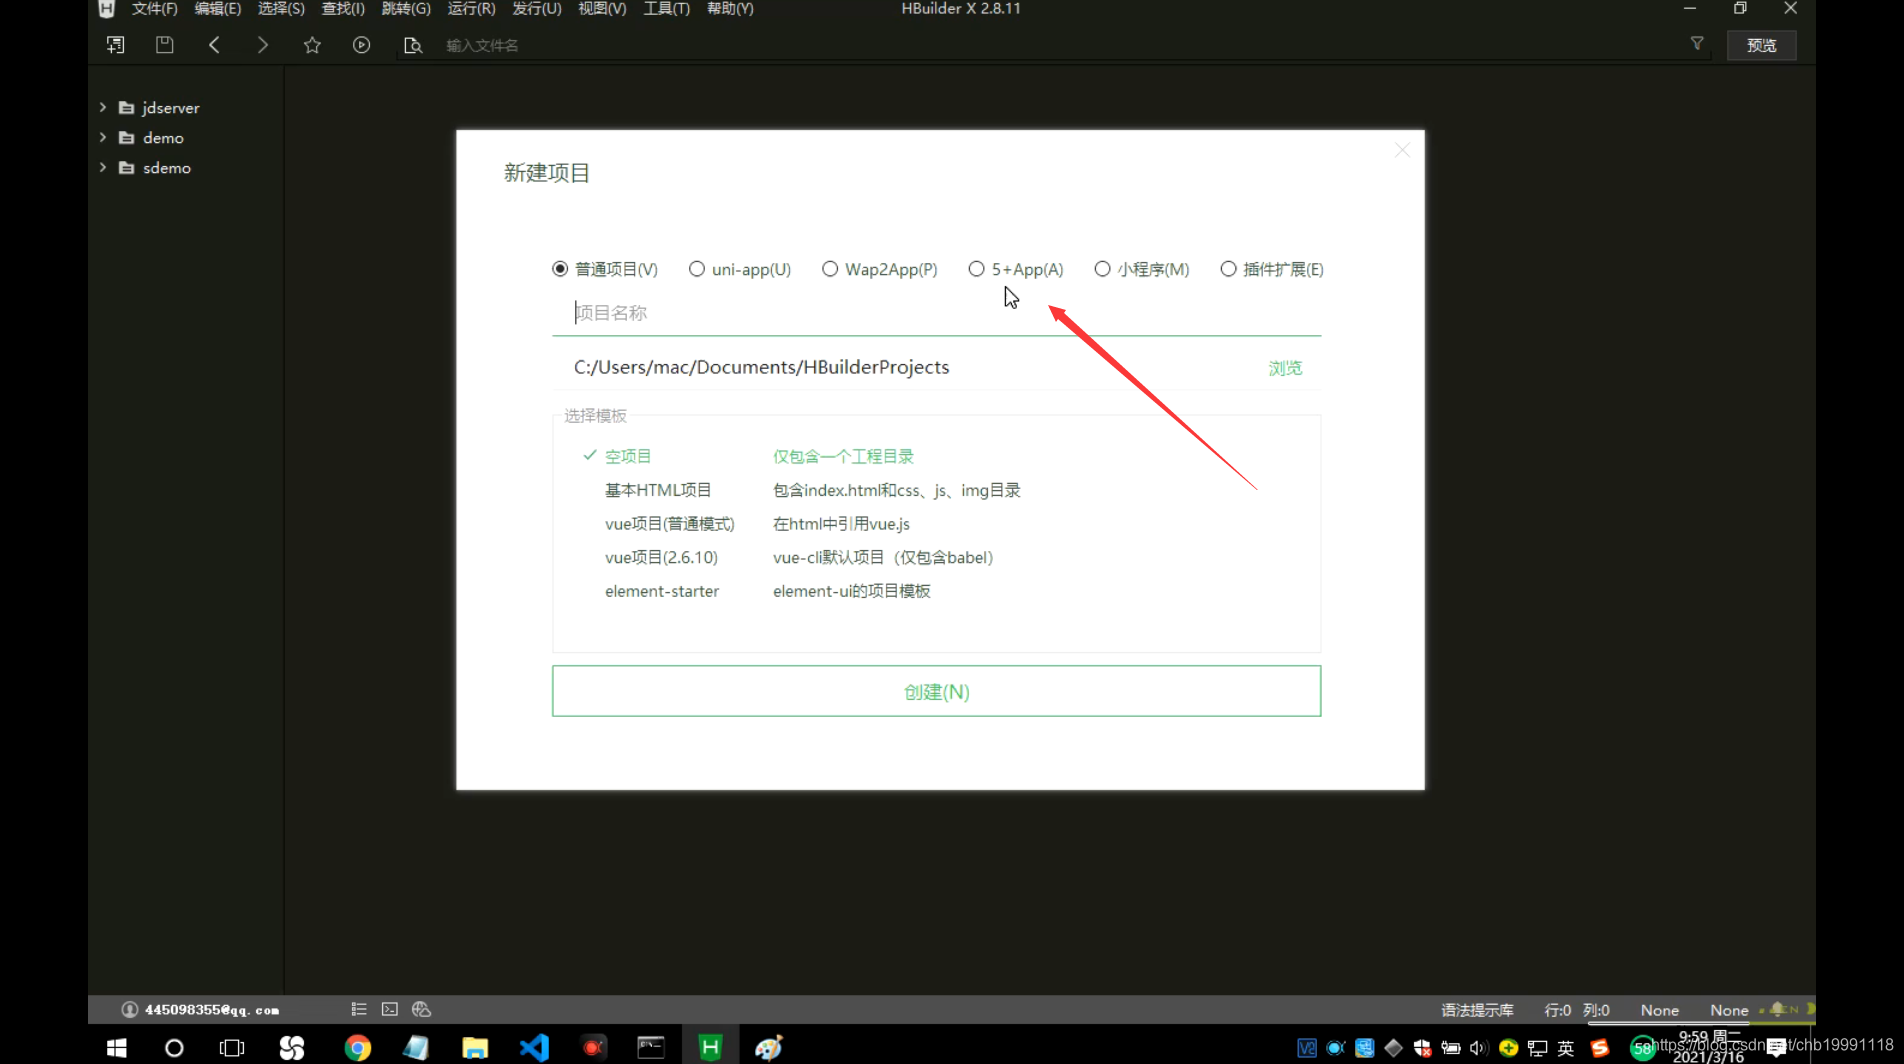Open the 发行(U) menu
1904x1064 pixels.
537,8
